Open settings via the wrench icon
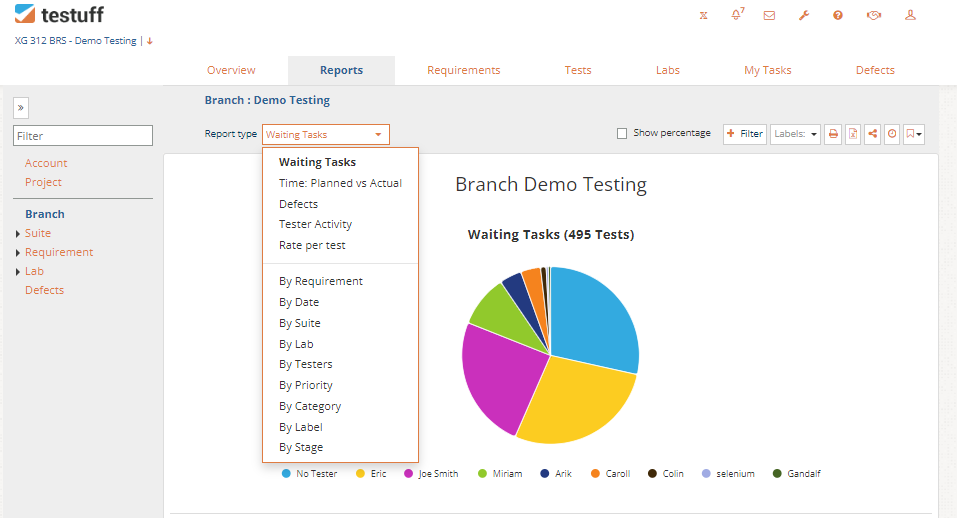The image size is (957, 518). 804,15
